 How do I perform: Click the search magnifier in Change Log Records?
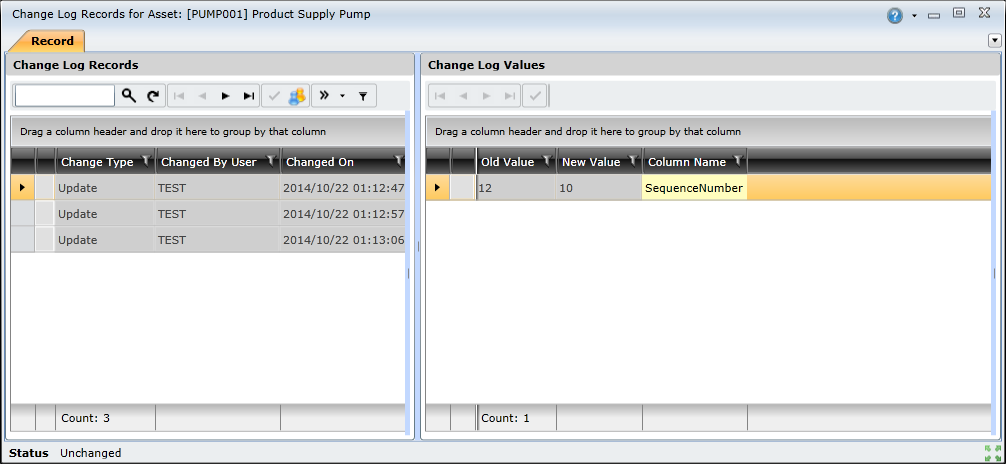129,96
